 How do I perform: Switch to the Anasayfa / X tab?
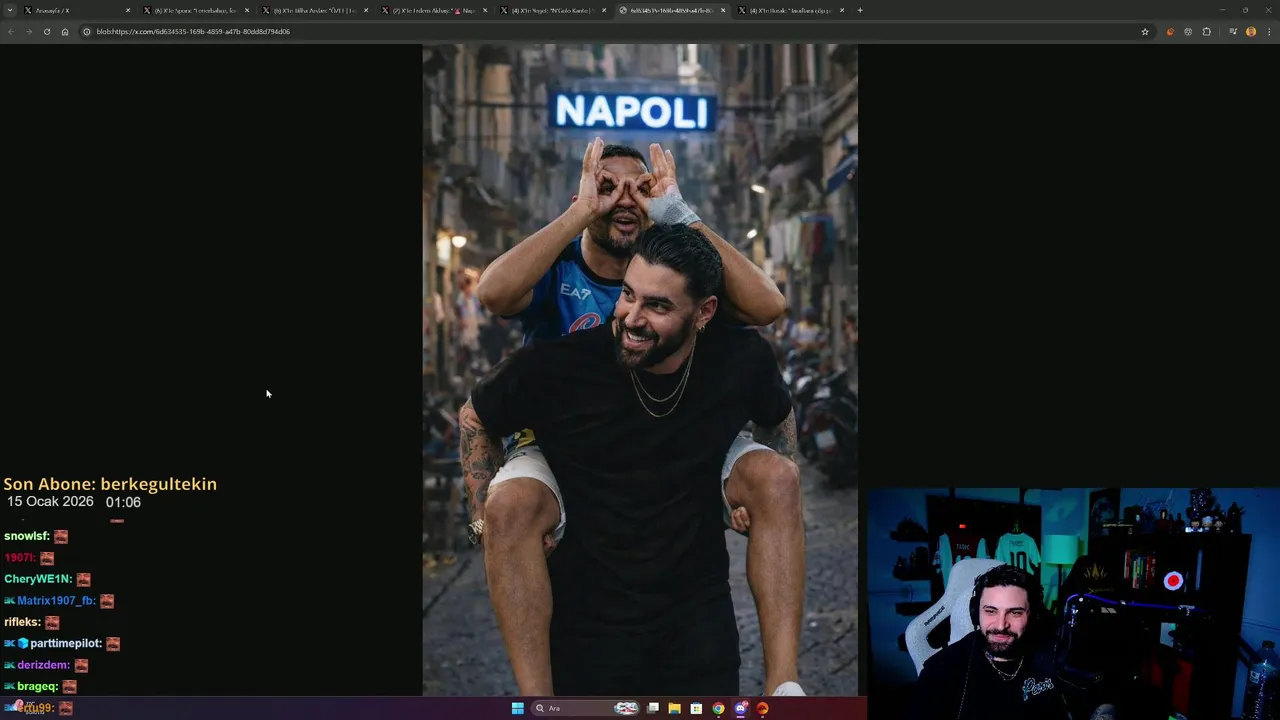tap(76, 10)
